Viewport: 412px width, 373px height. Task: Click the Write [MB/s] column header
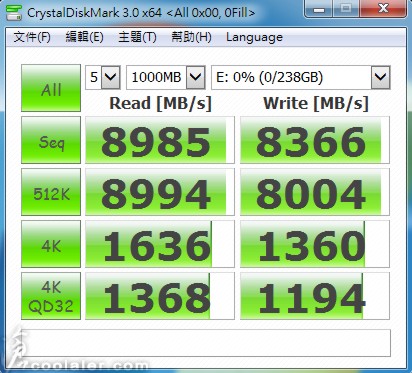(x=316, y=103)
